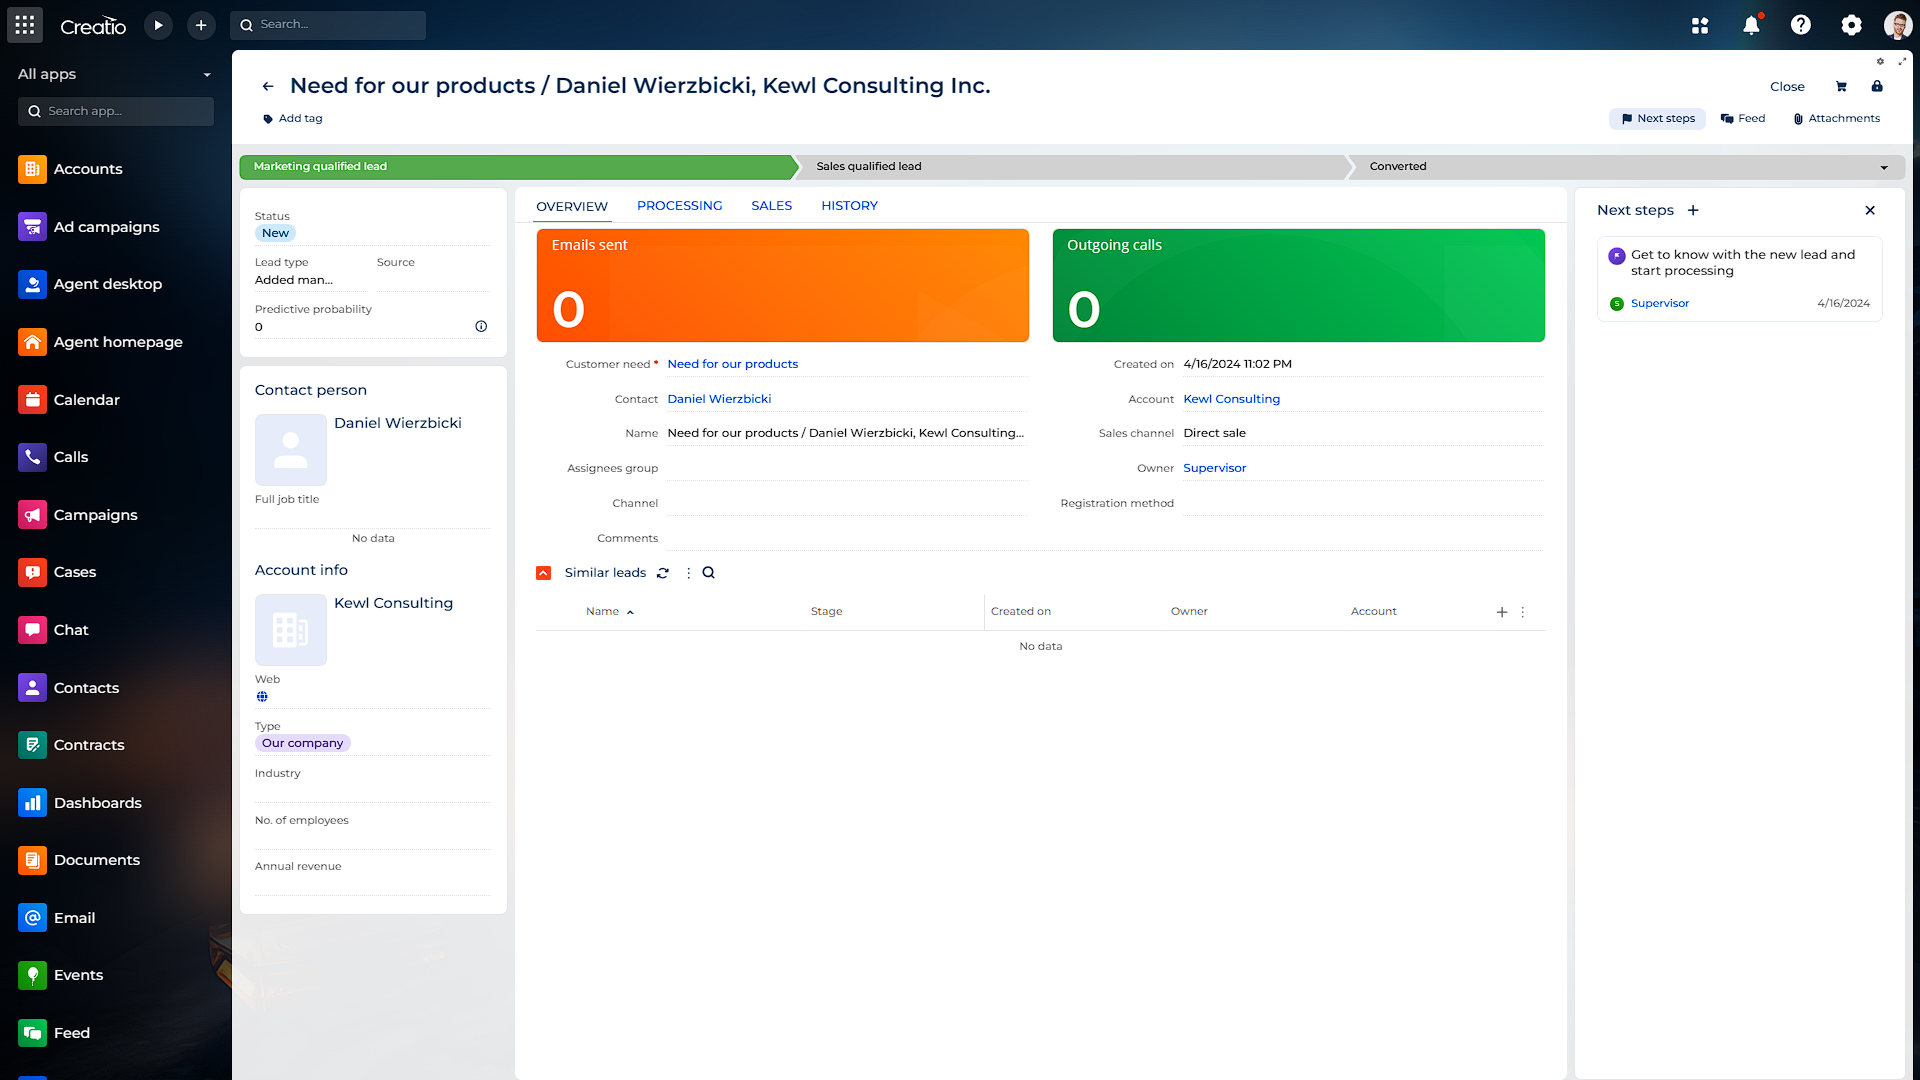
Task: Open the user profile avatar
Action: pyautogui.click(x=1898, y=26)
